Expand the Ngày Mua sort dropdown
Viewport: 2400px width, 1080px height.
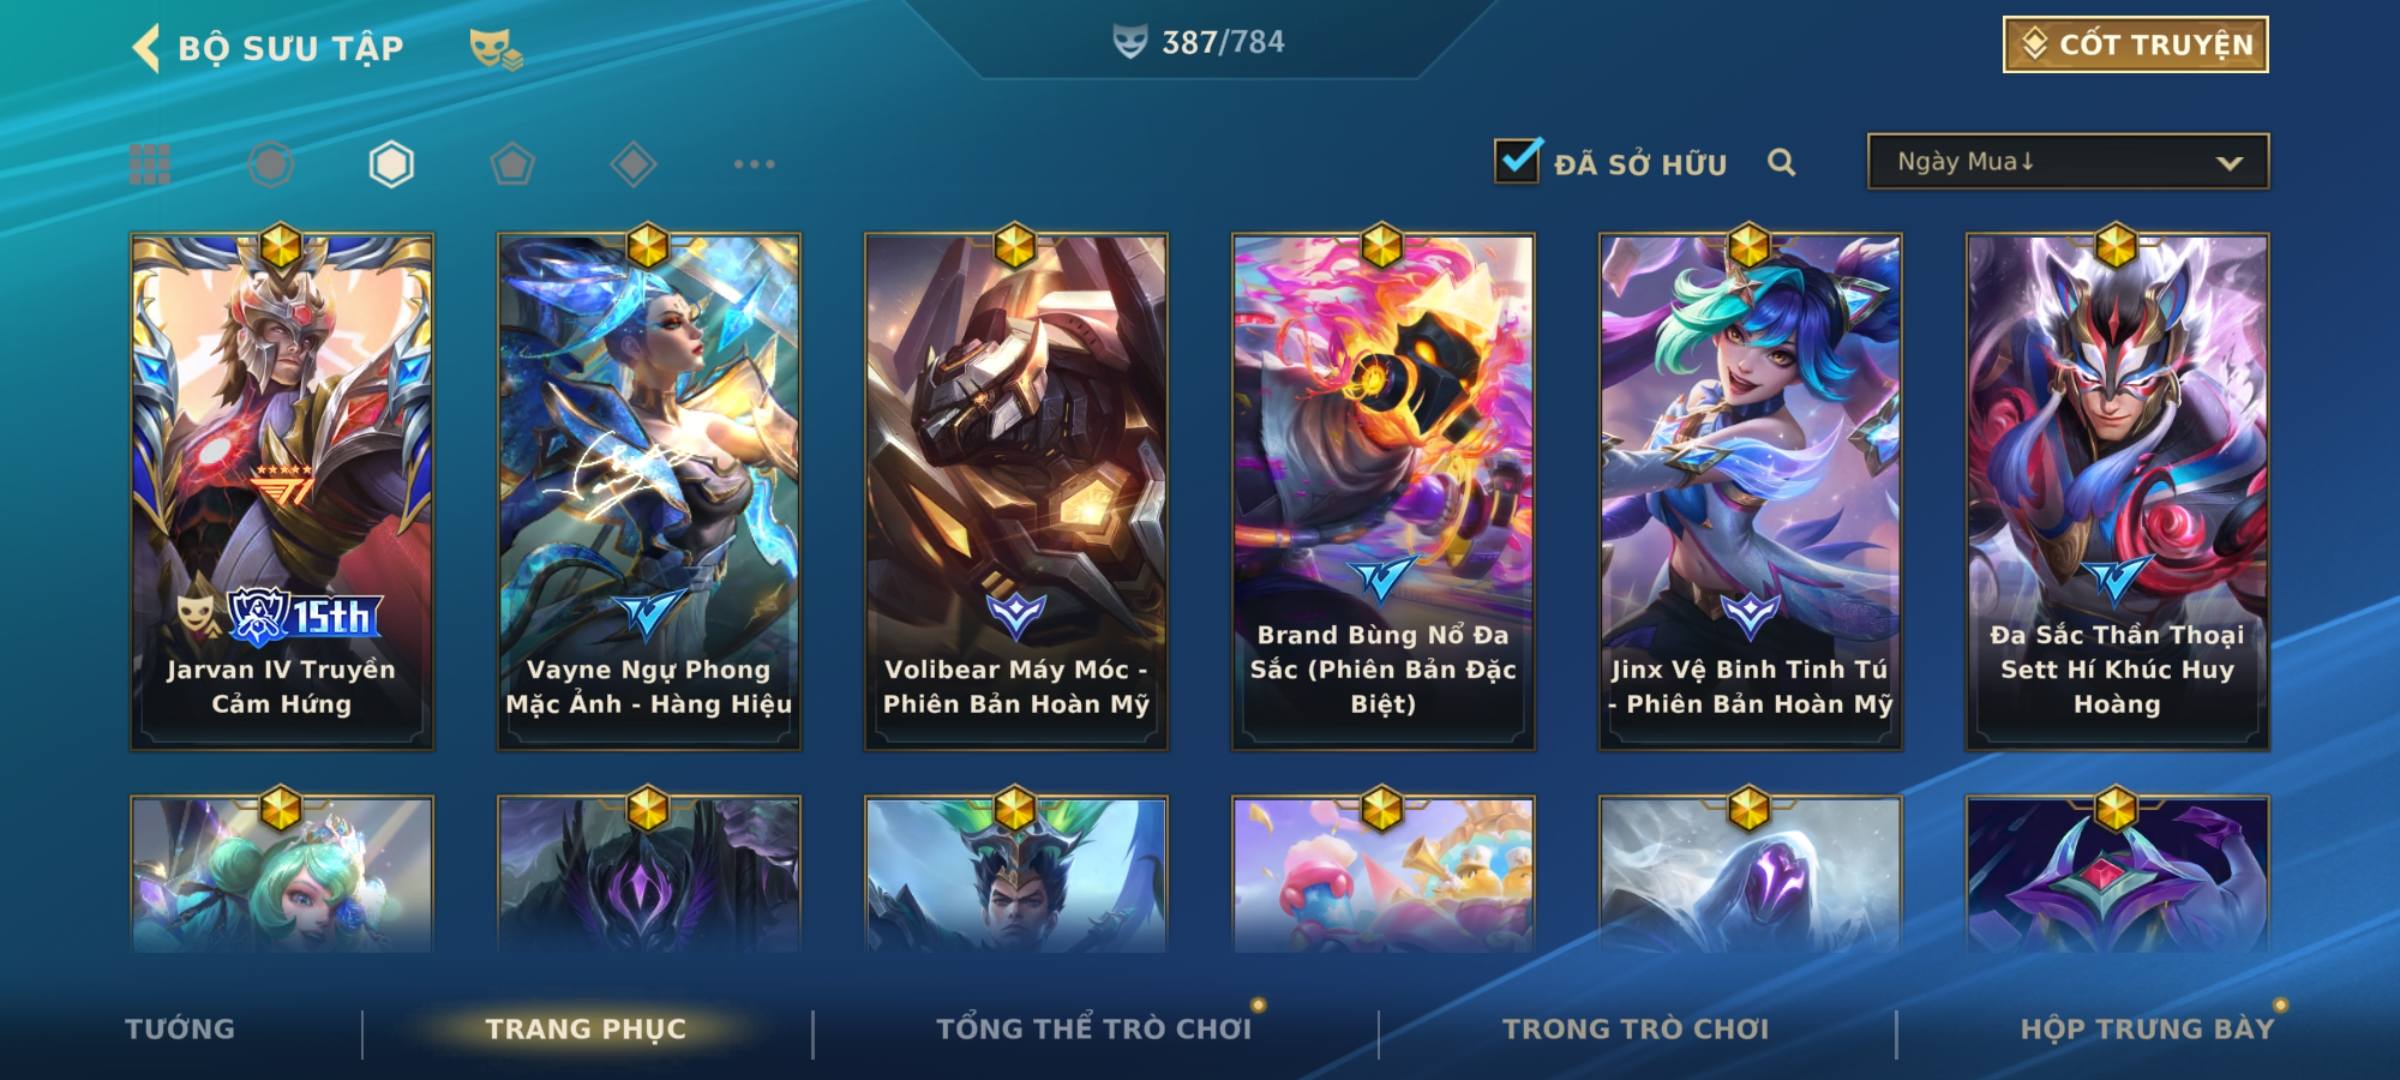2068,161
